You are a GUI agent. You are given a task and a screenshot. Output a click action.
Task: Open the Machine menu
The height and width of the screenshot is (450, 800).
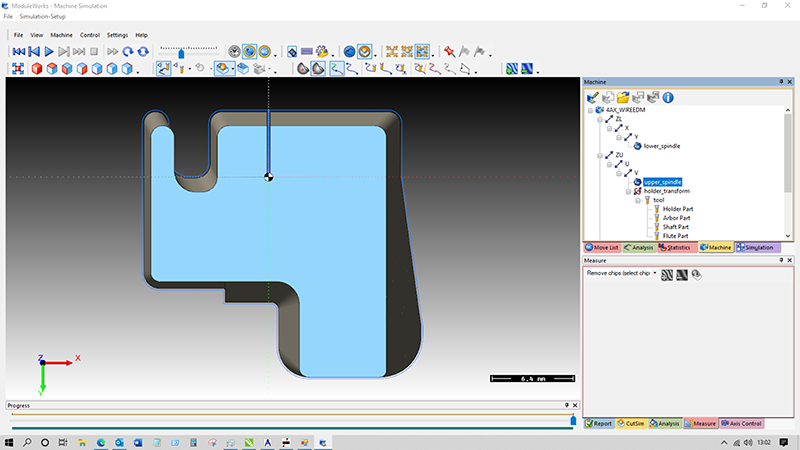[x=60, y=35]
